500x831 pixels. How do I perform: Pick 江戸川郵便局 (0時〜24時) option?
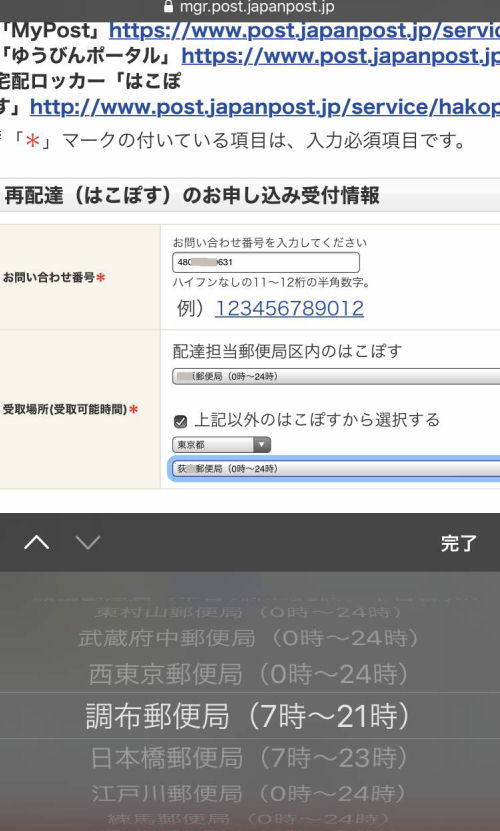point(250,793)
